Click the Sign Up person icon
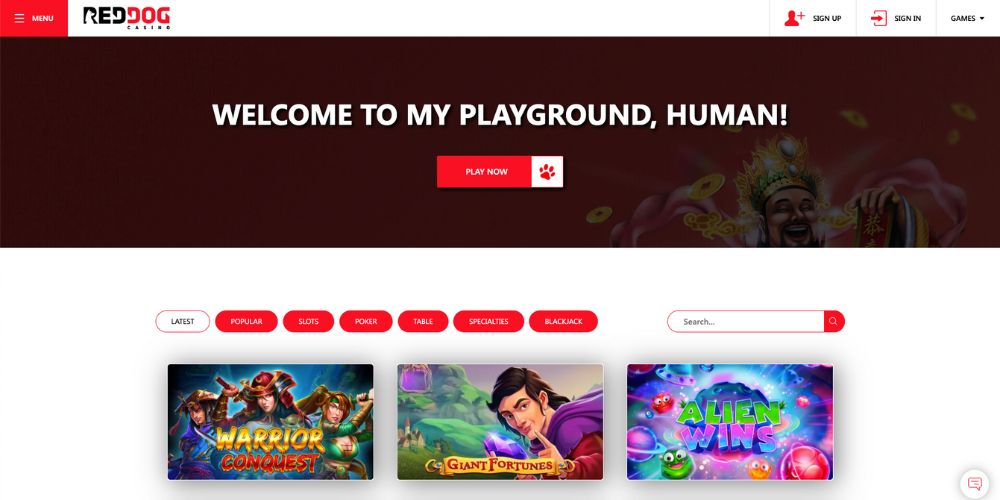The width and height of the screenshot is (1000, 500). [x=794, y=18]
